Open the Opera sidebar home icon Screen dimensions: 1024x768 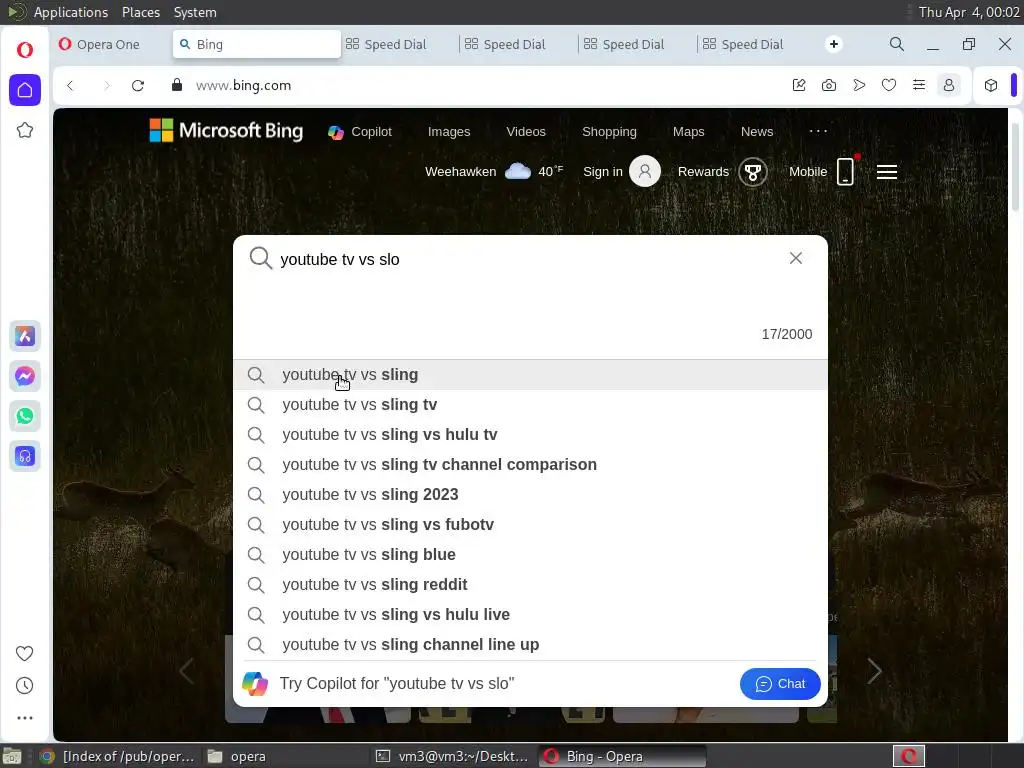pyautogui.click(x=25, y=89)
